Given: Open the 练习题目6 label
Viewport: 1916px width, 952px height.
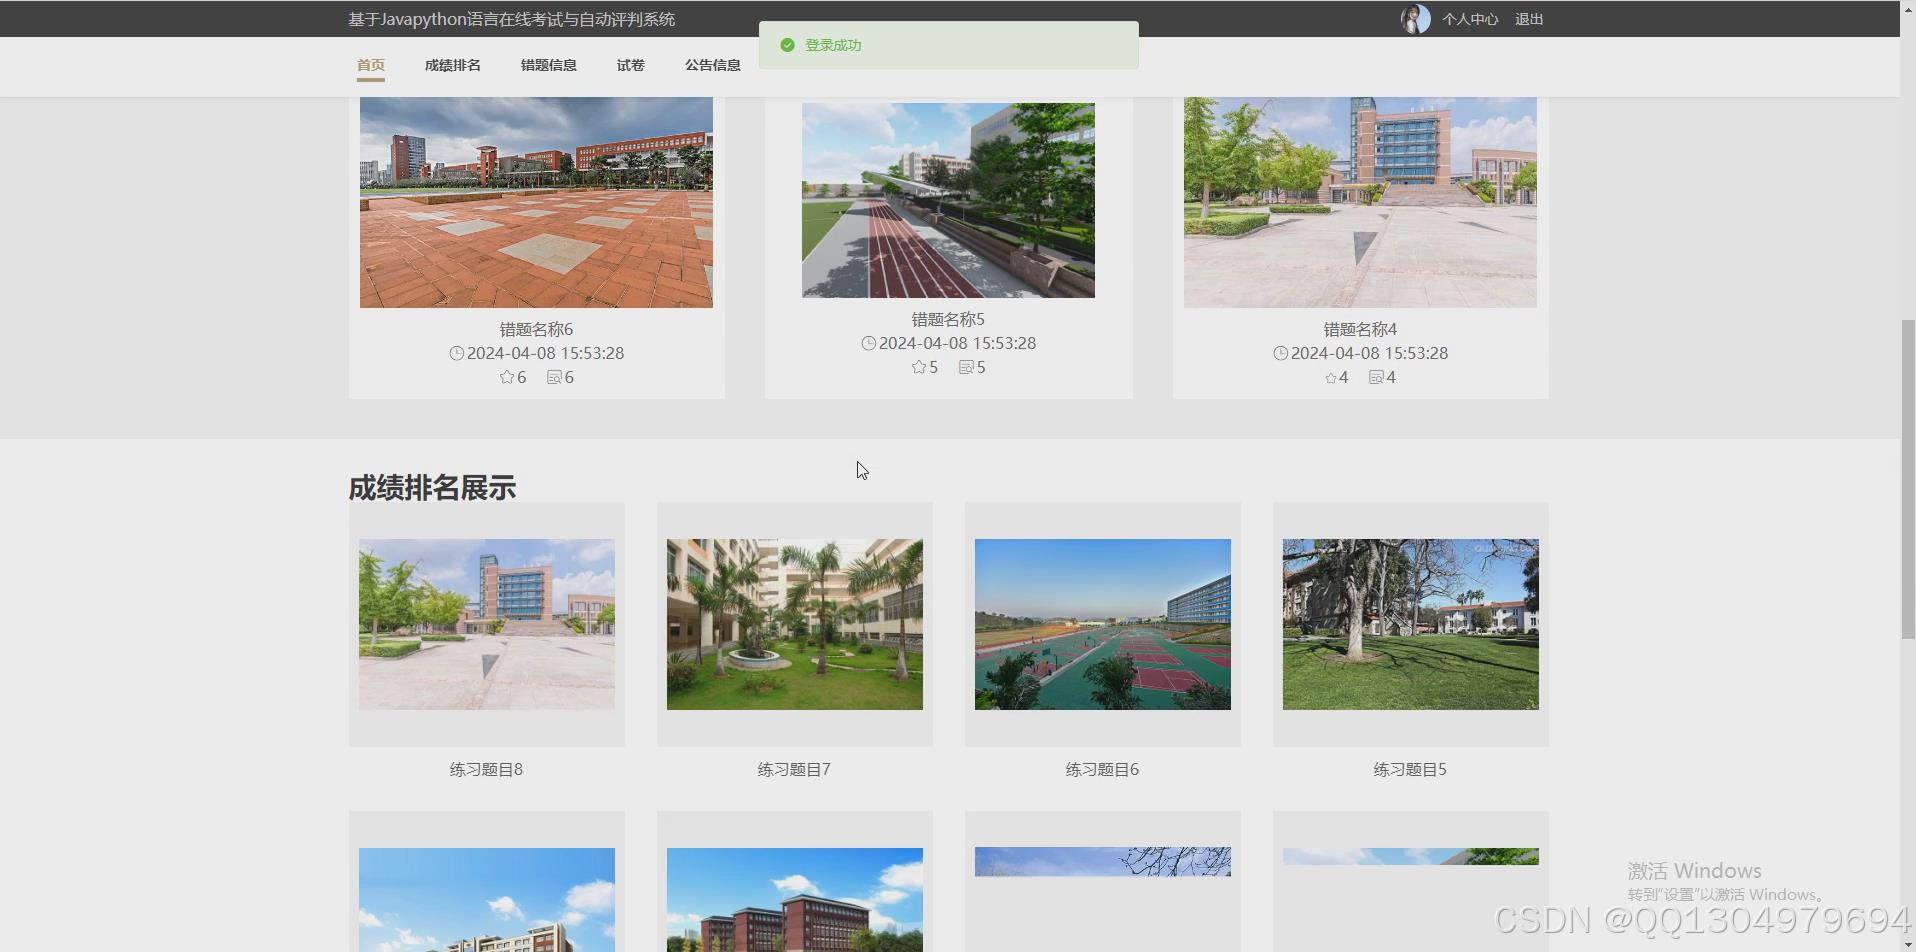Looking at the screenshot, I should pos(1102,769).
